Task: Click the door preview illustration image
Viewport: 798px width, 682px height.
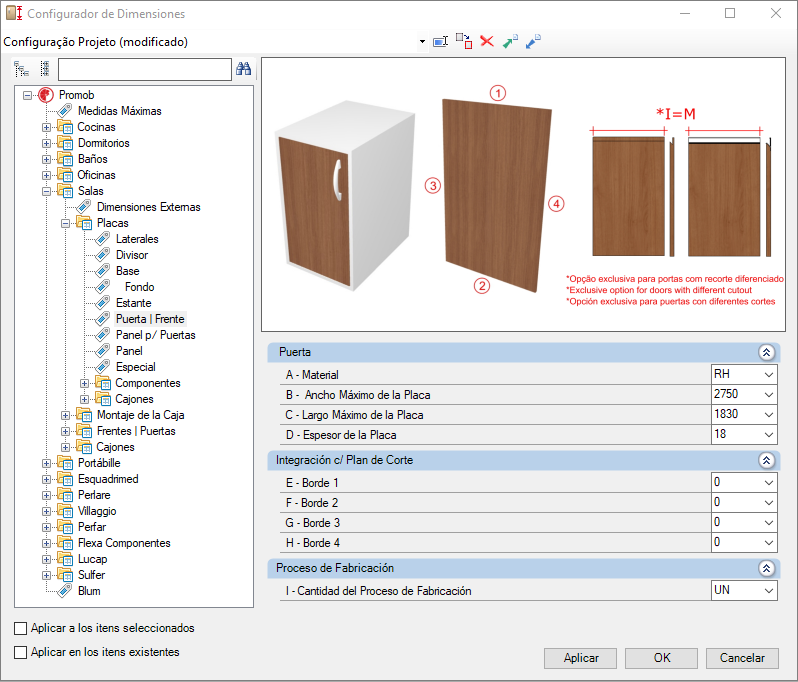Action: 524,194
